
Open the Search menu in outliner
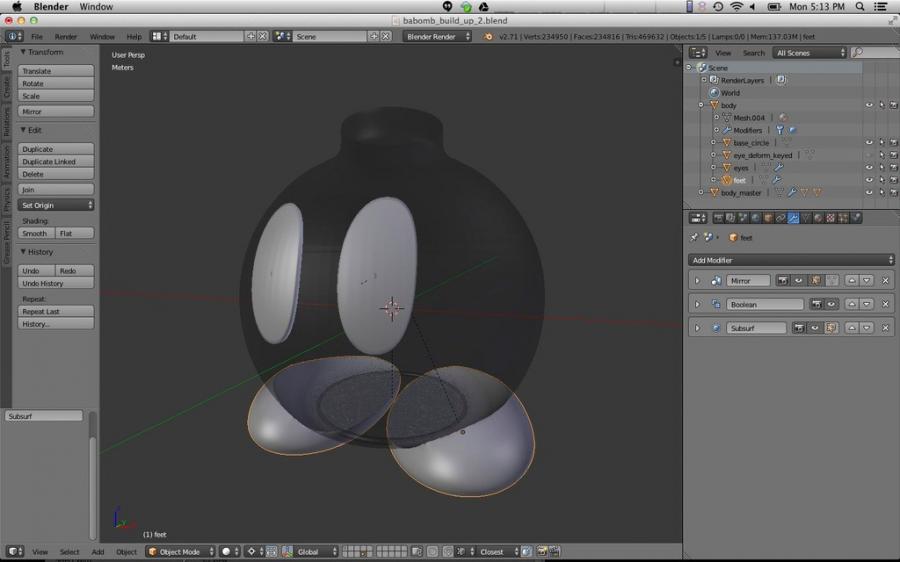point(754,53)
